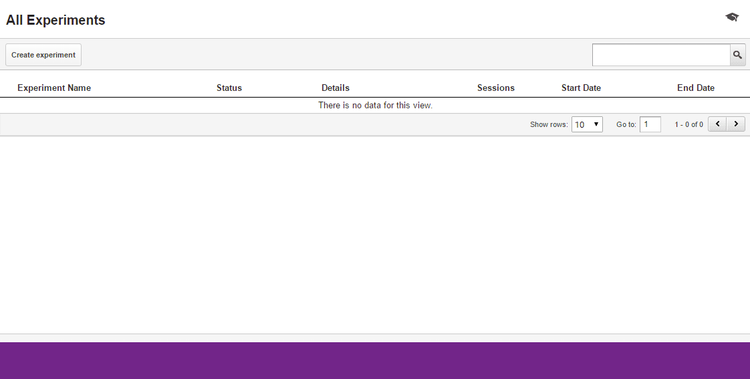
Task: Click the All Experiments heading
Action: (55, 20)
